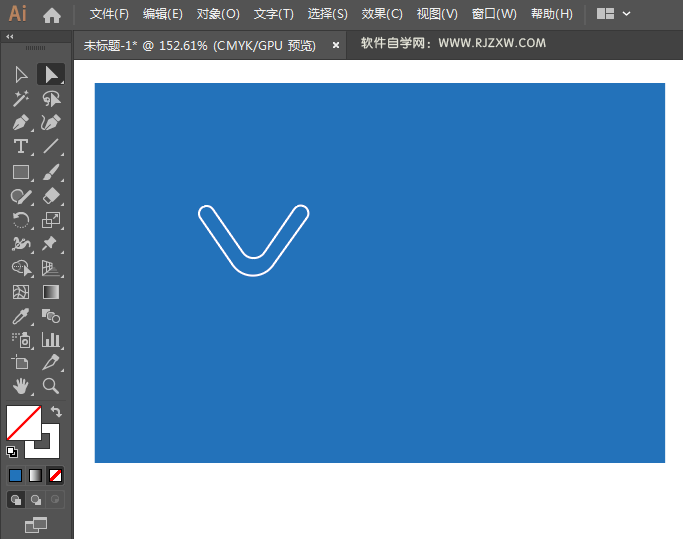Open the 对象(O) menu
This screenshot has width=683, height=539.
point(218,14)
